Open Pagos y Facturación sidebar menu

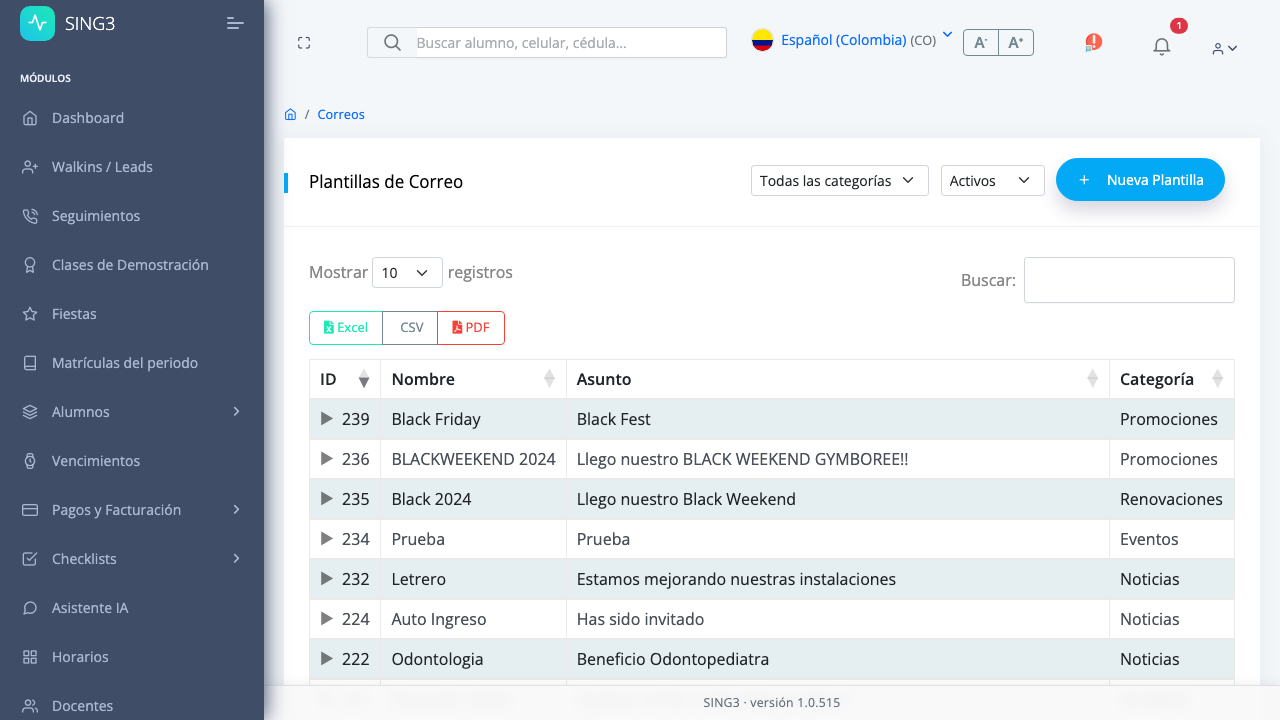click(x=132, y=510)
